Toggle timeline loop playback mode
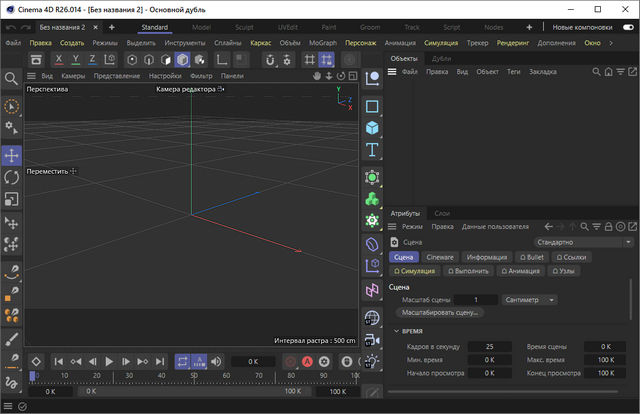The height and width of the screenshot is (414, 640). point(184,361)
